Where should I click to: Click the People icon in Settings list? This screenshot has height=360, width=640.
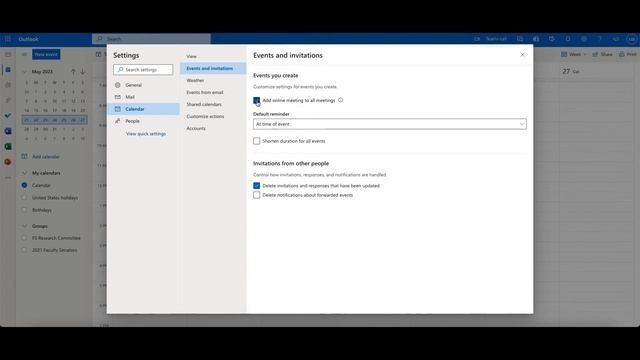point(118,121)
